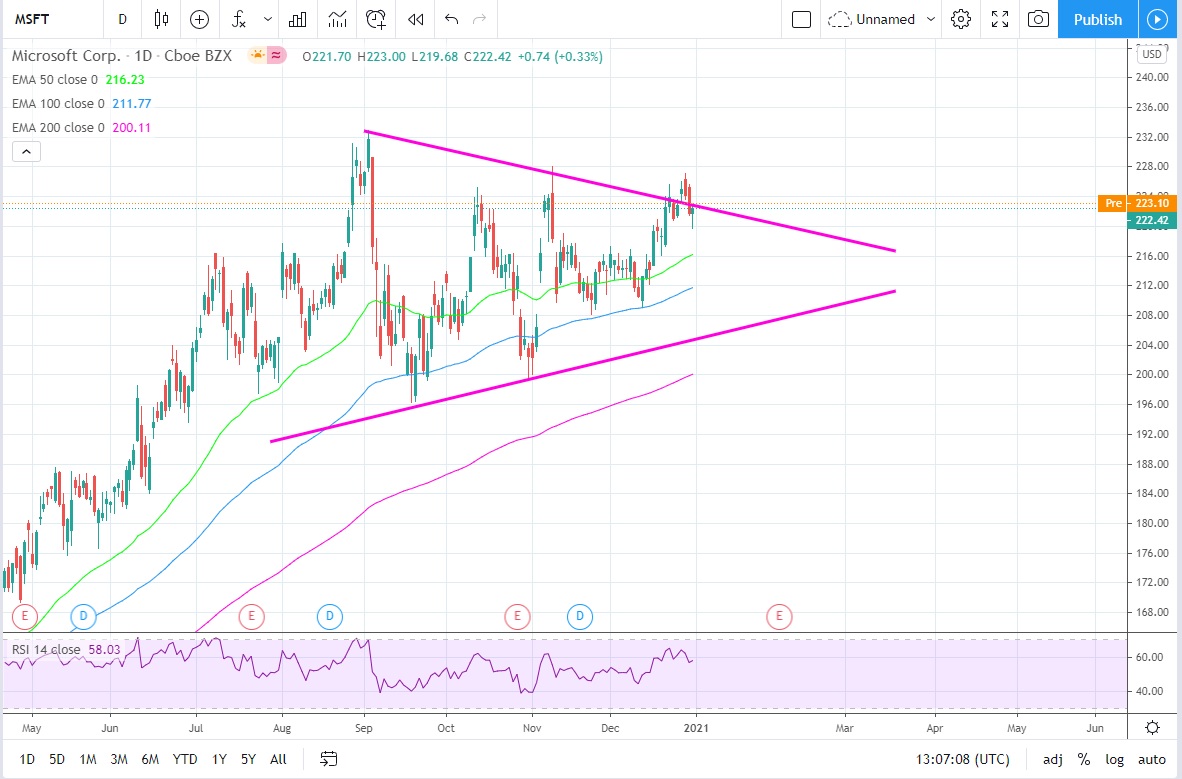
Task: Open axis settings gear at bottom right
Action: pos(1152,728)
